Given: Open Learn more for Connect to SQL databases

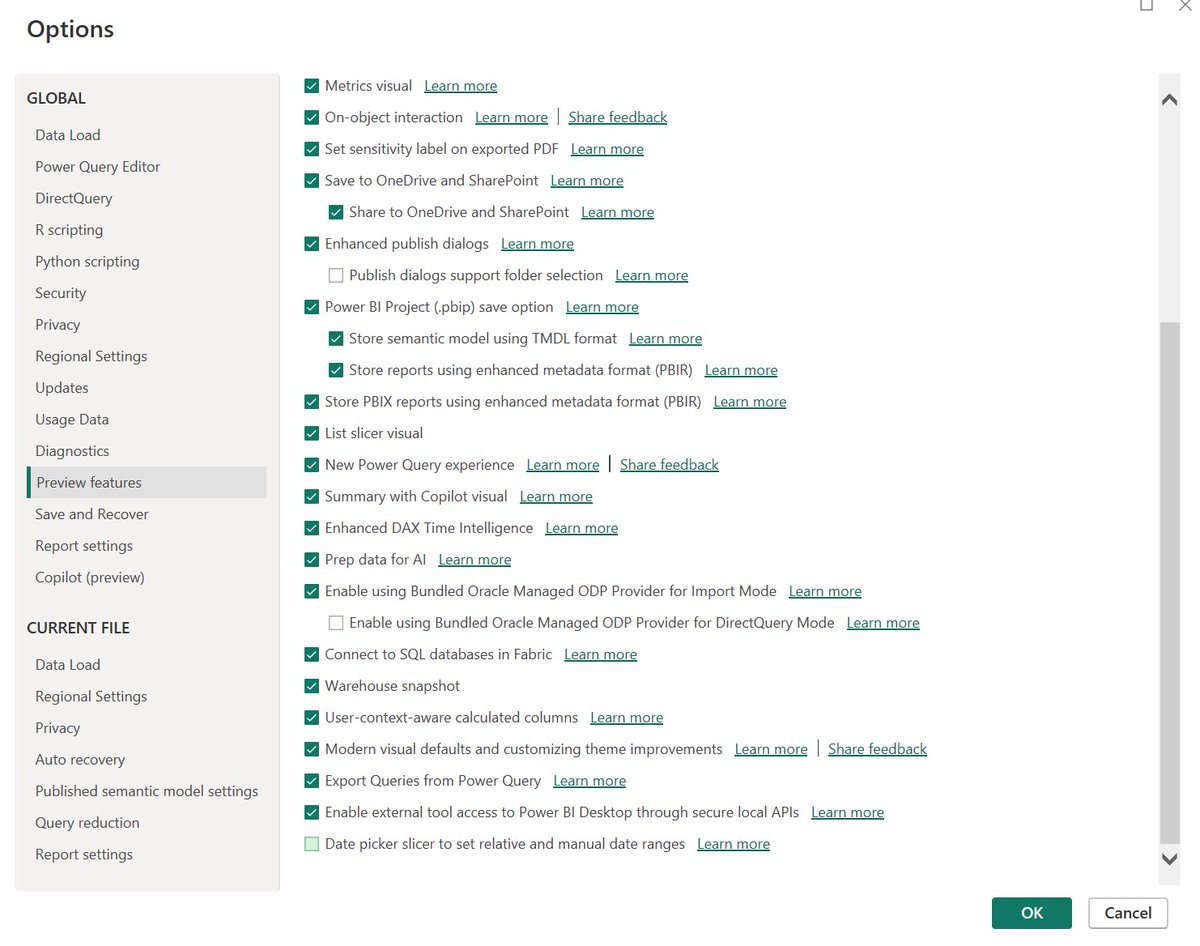Looking at the screenshot, I should (x=600, y=654).
